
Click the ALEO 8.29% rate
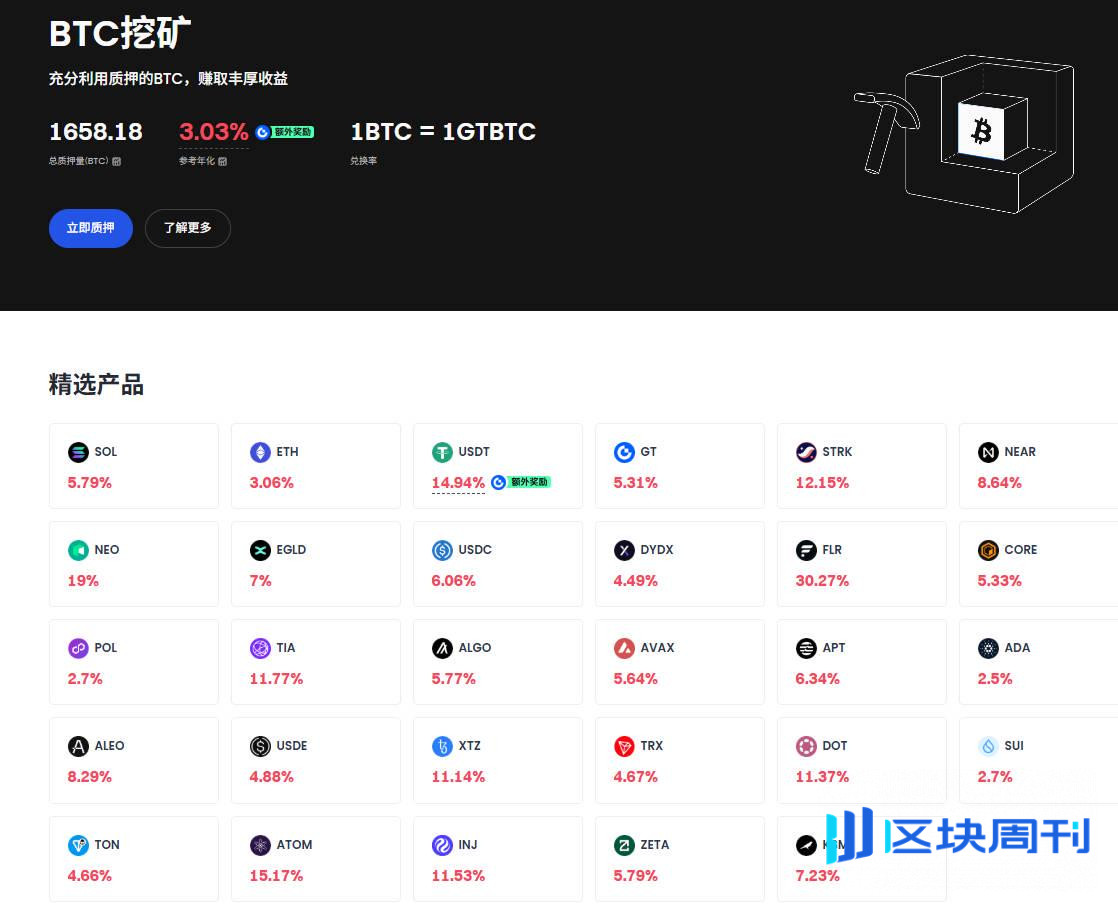point(90,777)
